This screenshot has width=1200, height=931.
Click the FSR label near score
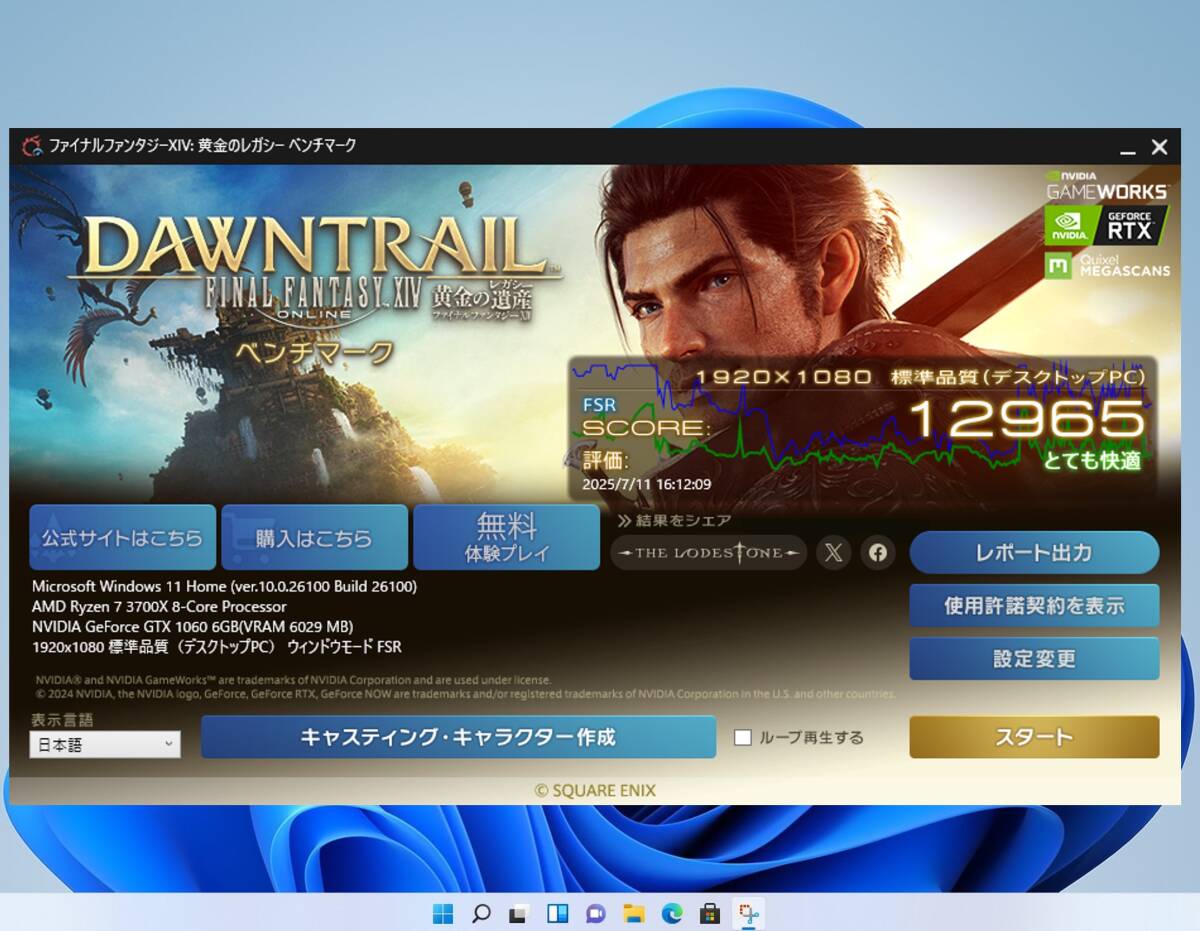pyautogui.click(x=599, y=405)
